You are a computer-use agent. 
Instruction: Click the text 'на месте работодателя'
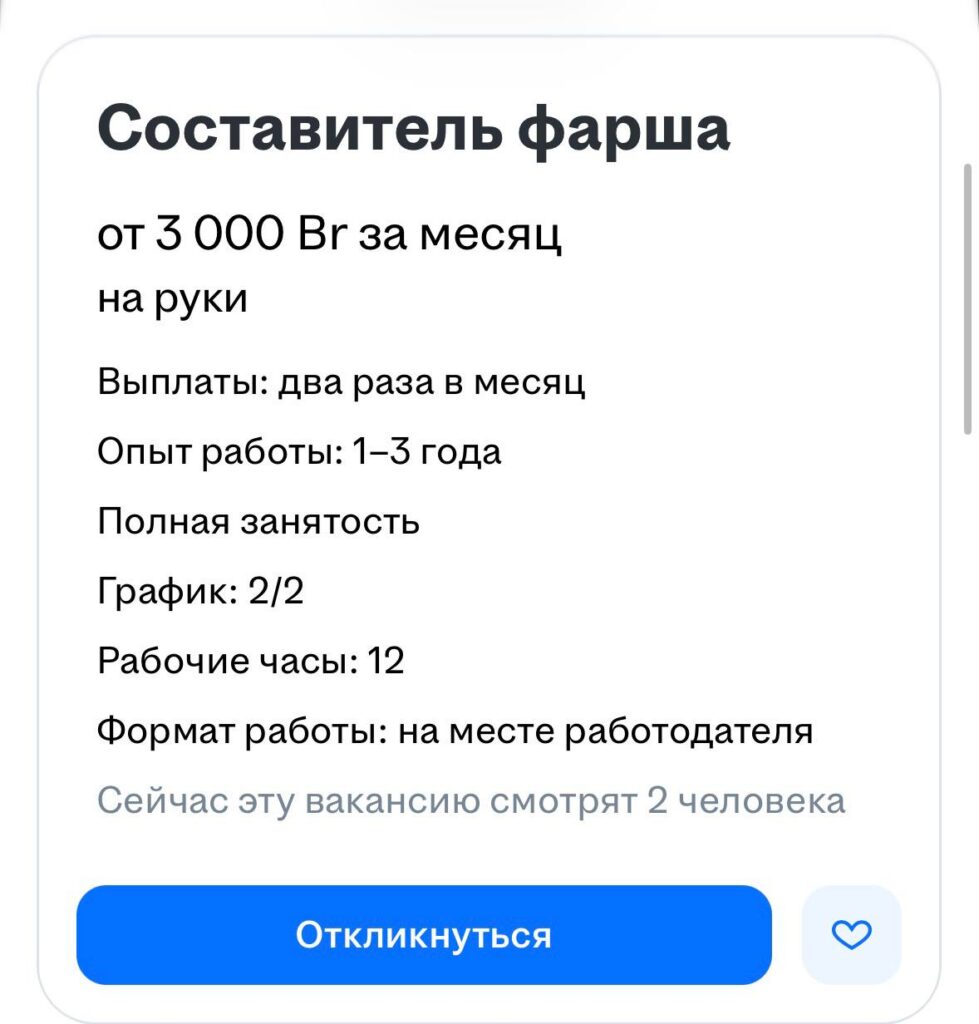click(x=606, y=731)
